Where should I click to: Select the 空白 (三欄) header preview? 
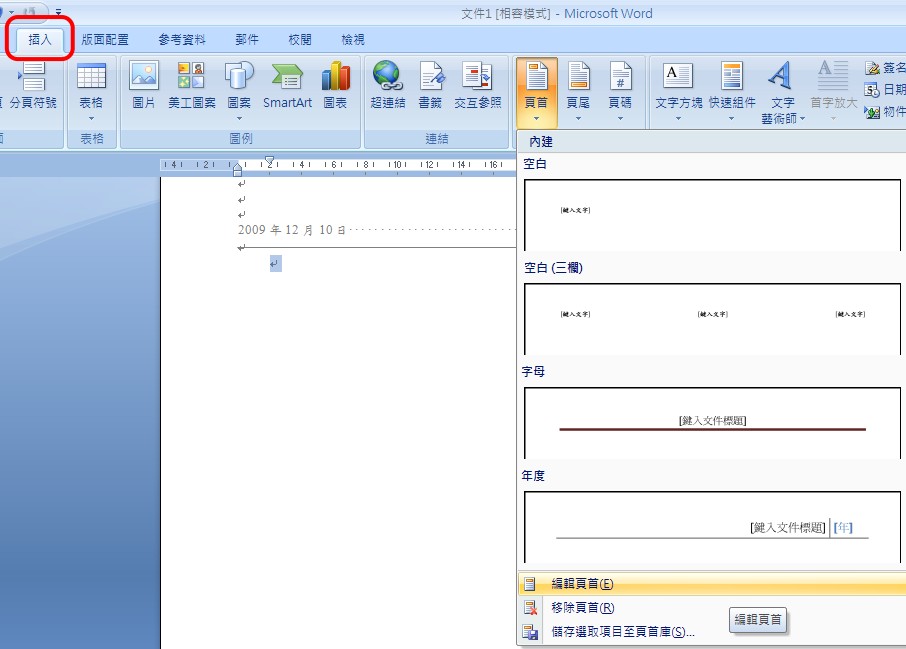point(712,318)
